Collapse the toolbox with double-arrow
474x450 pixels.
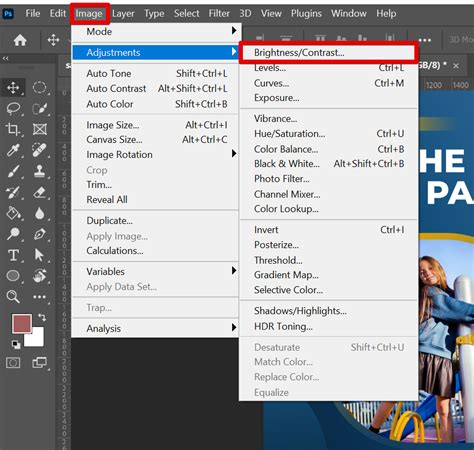5,59
